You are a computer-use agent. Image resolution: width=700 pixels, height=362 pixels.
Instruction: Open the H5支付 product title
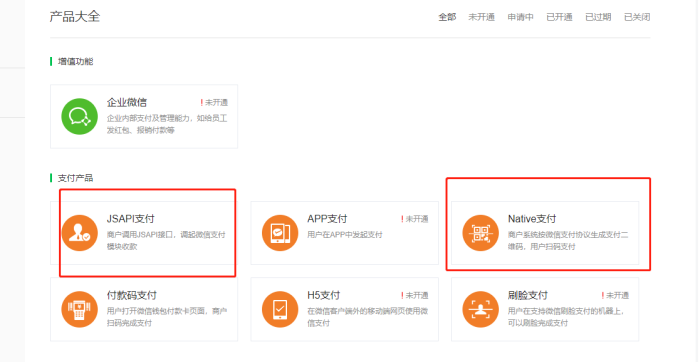tap(324, 295)
